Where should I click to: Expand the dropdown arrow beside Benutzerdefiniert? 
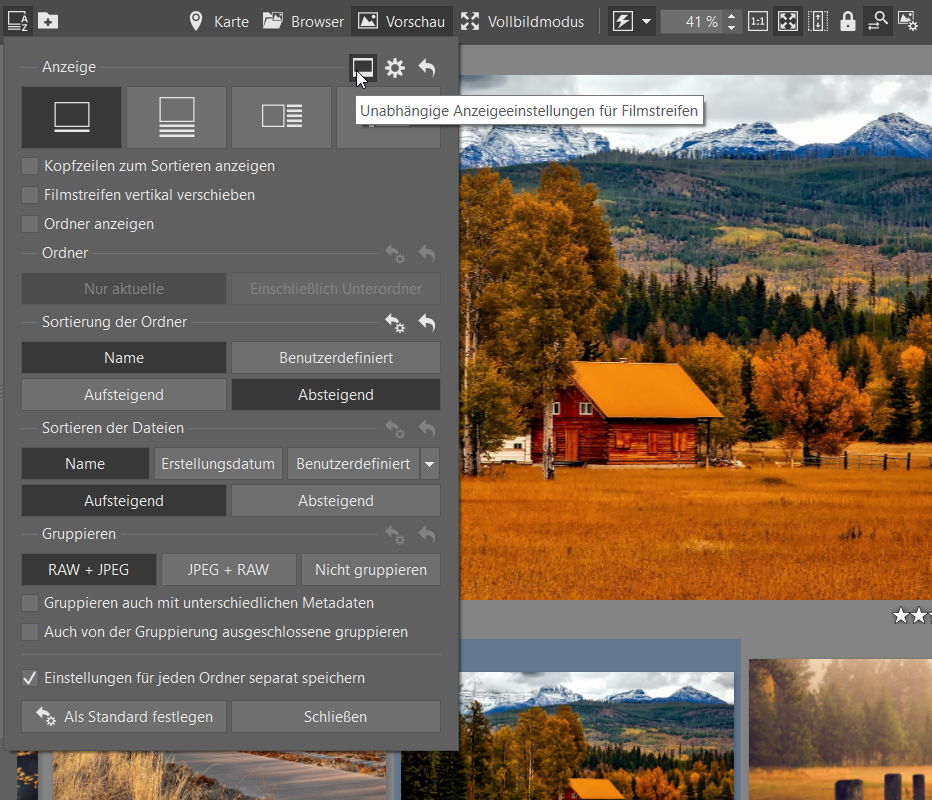click(x=430, y=464)
